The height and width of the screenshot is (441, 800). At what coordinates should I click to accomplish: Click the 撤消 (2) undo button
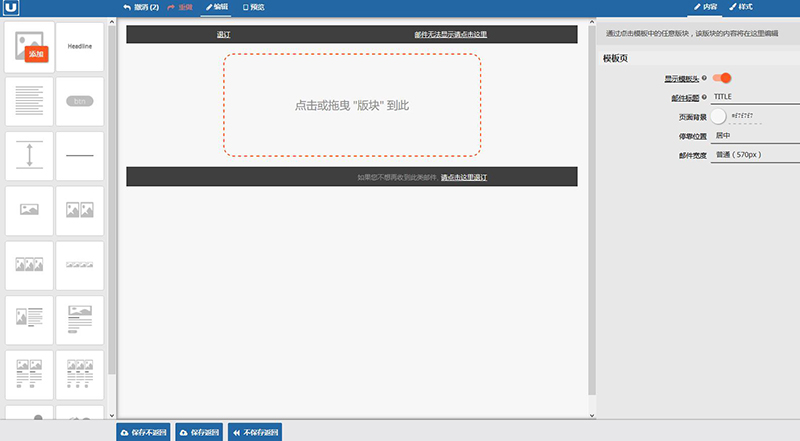140,7
